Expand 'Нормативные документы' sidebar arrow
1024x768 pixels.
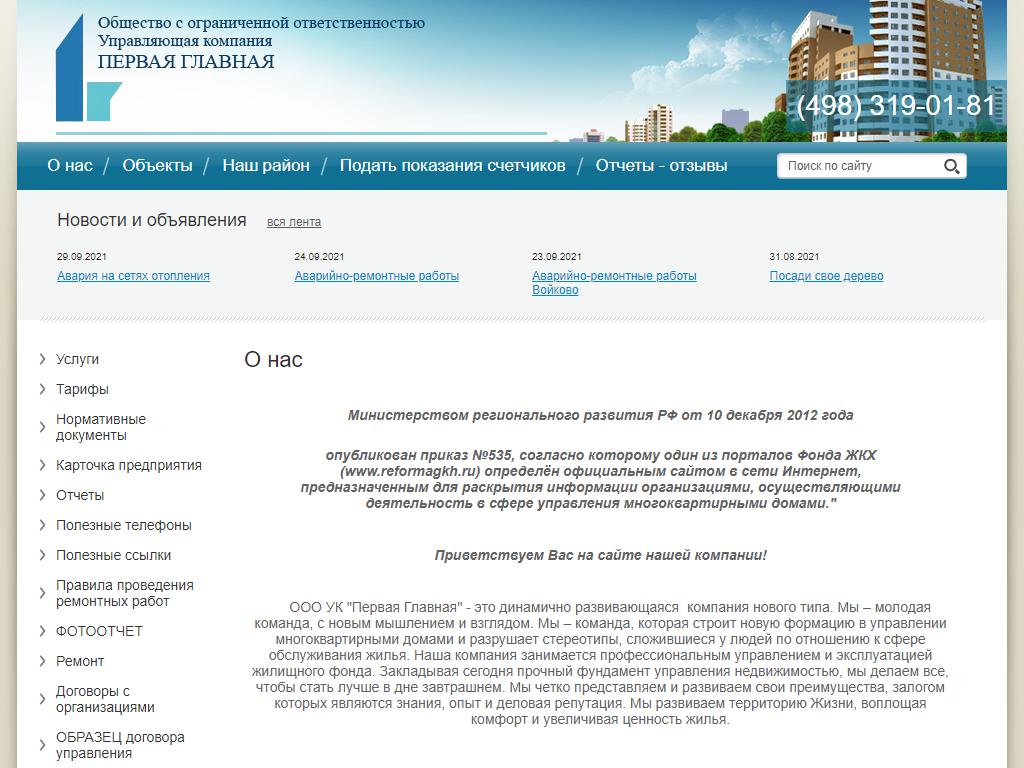pyautogui.click(x=43, y=427)
